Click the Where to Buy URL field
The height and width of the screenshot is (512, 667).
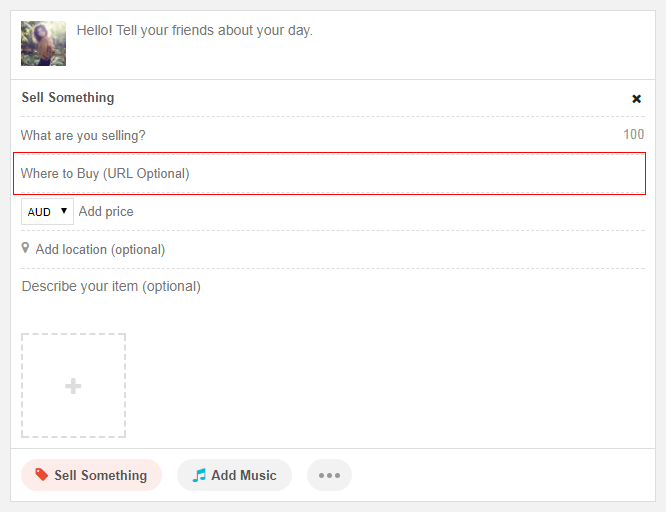329,174
